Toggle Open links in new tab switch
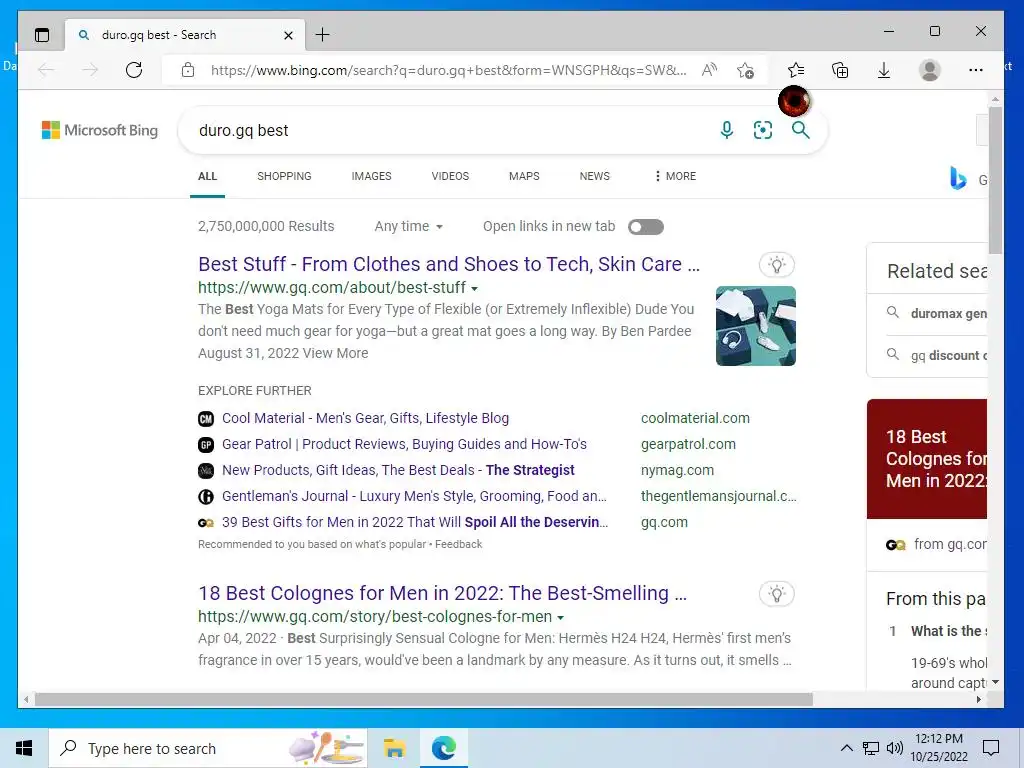Viewport: 1024px width, 768px height. click(646, 227)
